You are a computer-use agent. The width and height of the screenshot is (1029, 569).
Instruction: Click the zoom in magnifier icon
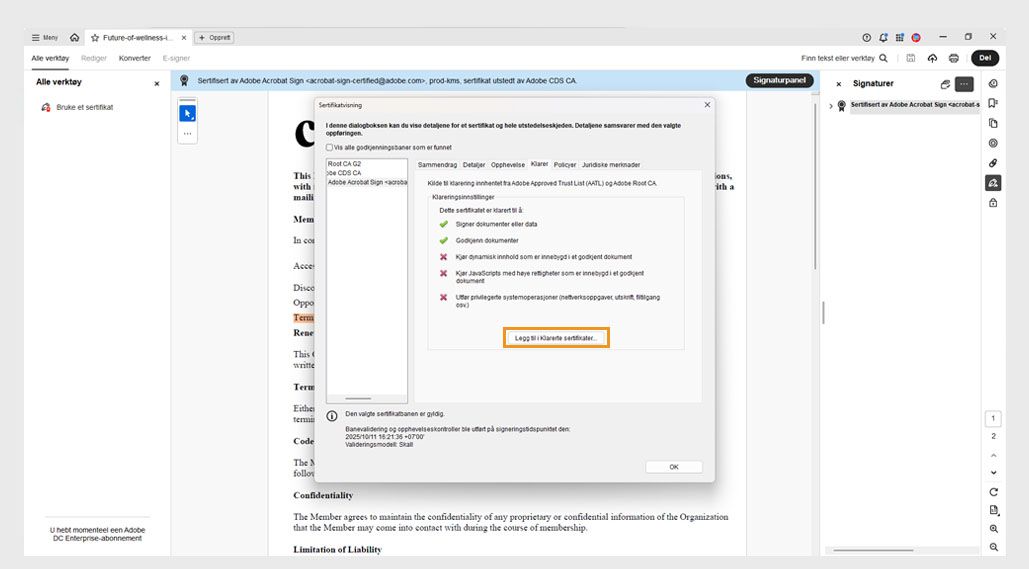pyautogui.click(x=993, y=529)
